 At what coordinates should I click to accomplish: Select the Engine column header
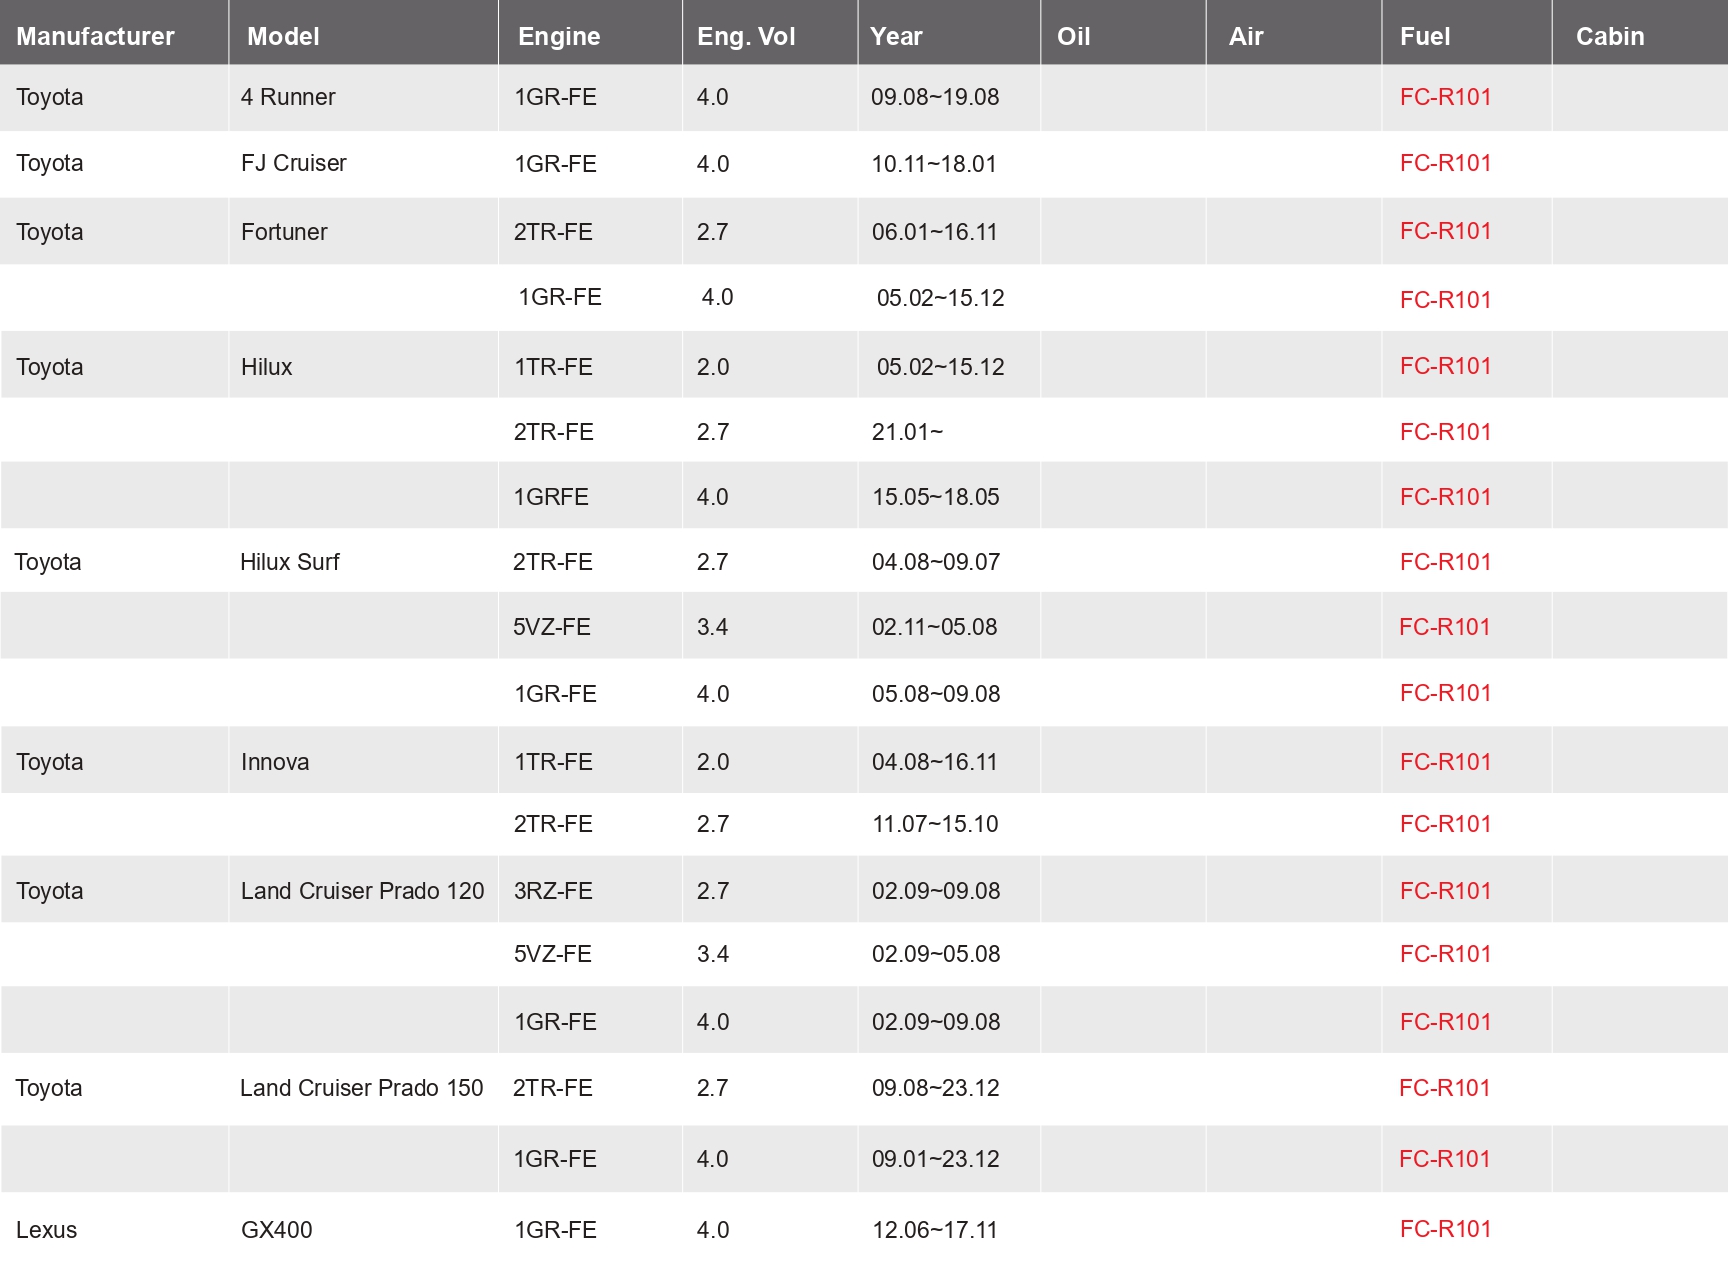(559, 36)
